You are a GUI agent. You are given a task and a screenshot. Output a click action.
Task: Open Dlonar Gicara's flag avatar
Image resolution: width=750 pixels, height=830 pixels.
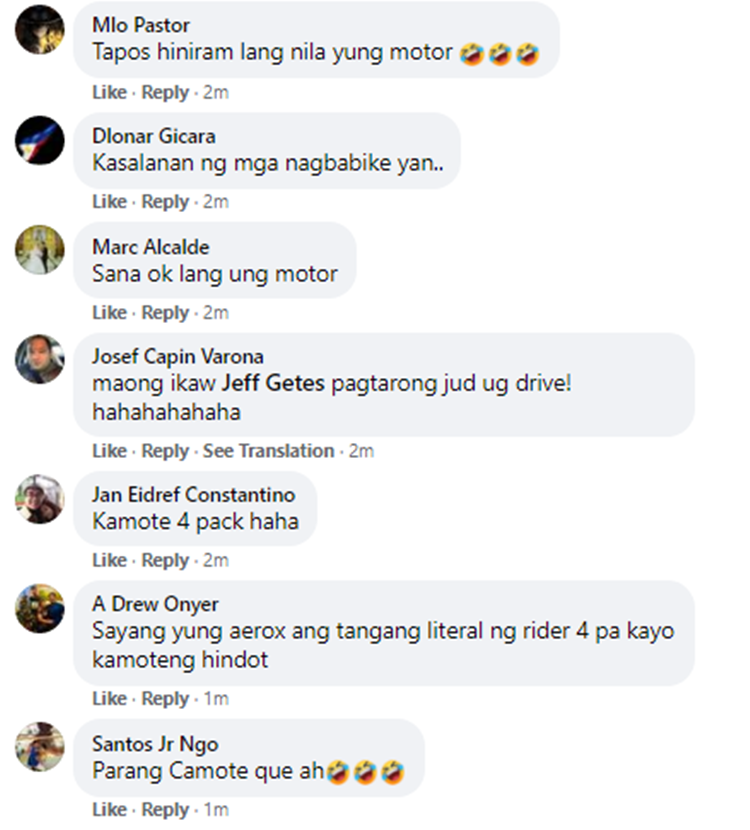40,140
